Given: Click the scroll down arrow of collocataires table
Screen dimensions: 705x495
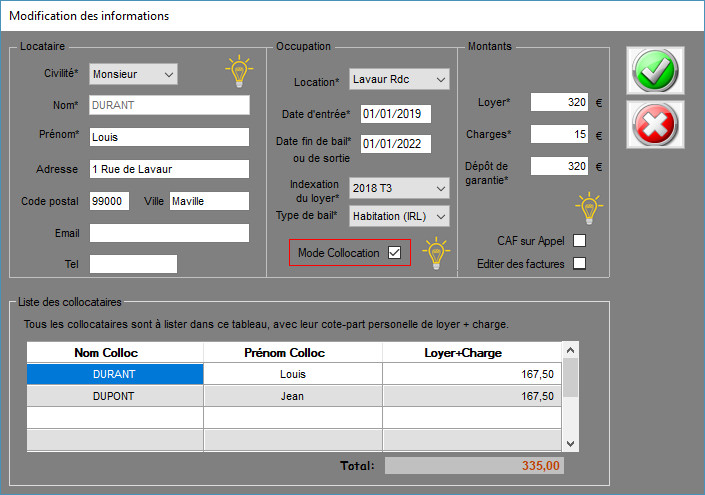Looking at the screenshot, I should tap(570, 442).
